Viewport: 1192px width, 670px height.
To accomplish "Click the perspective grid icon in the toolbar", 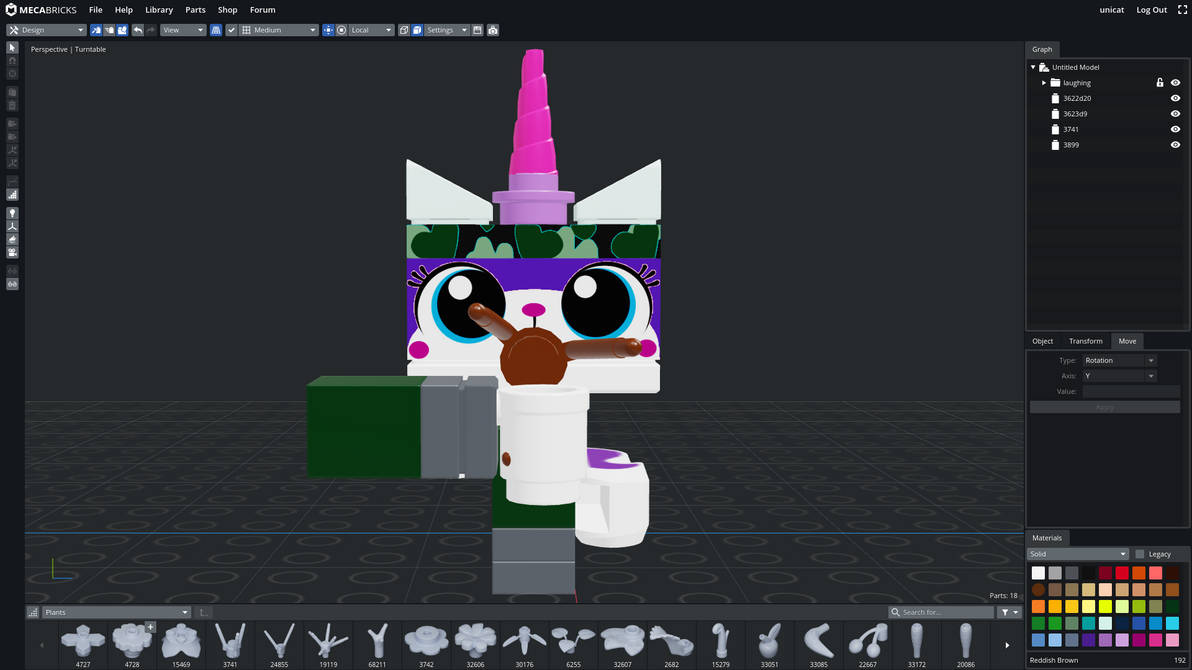I will point(216,30).
